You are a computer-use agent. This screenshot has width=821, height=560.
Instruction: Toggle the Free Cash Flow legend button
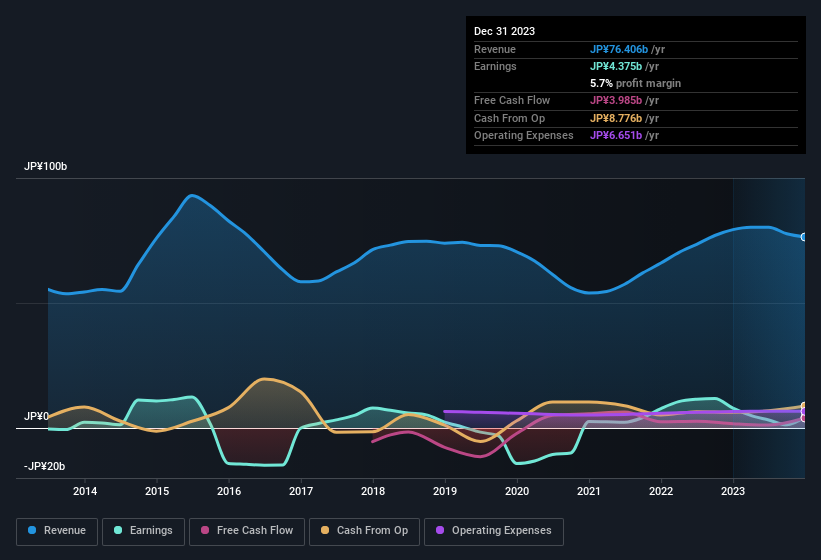tap(247, 531)
